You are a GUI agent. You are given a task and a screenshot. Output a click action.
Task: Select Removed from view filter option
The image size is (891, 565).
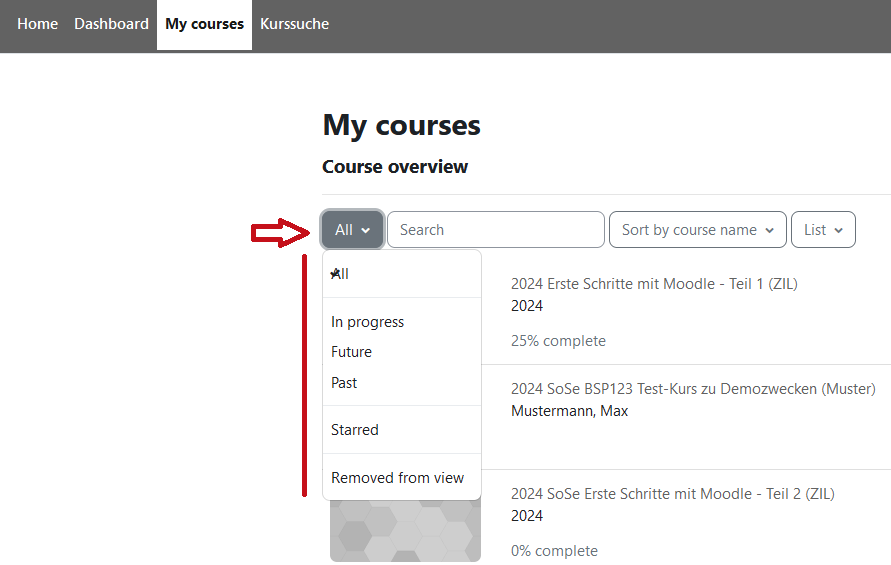click(397, 478)
